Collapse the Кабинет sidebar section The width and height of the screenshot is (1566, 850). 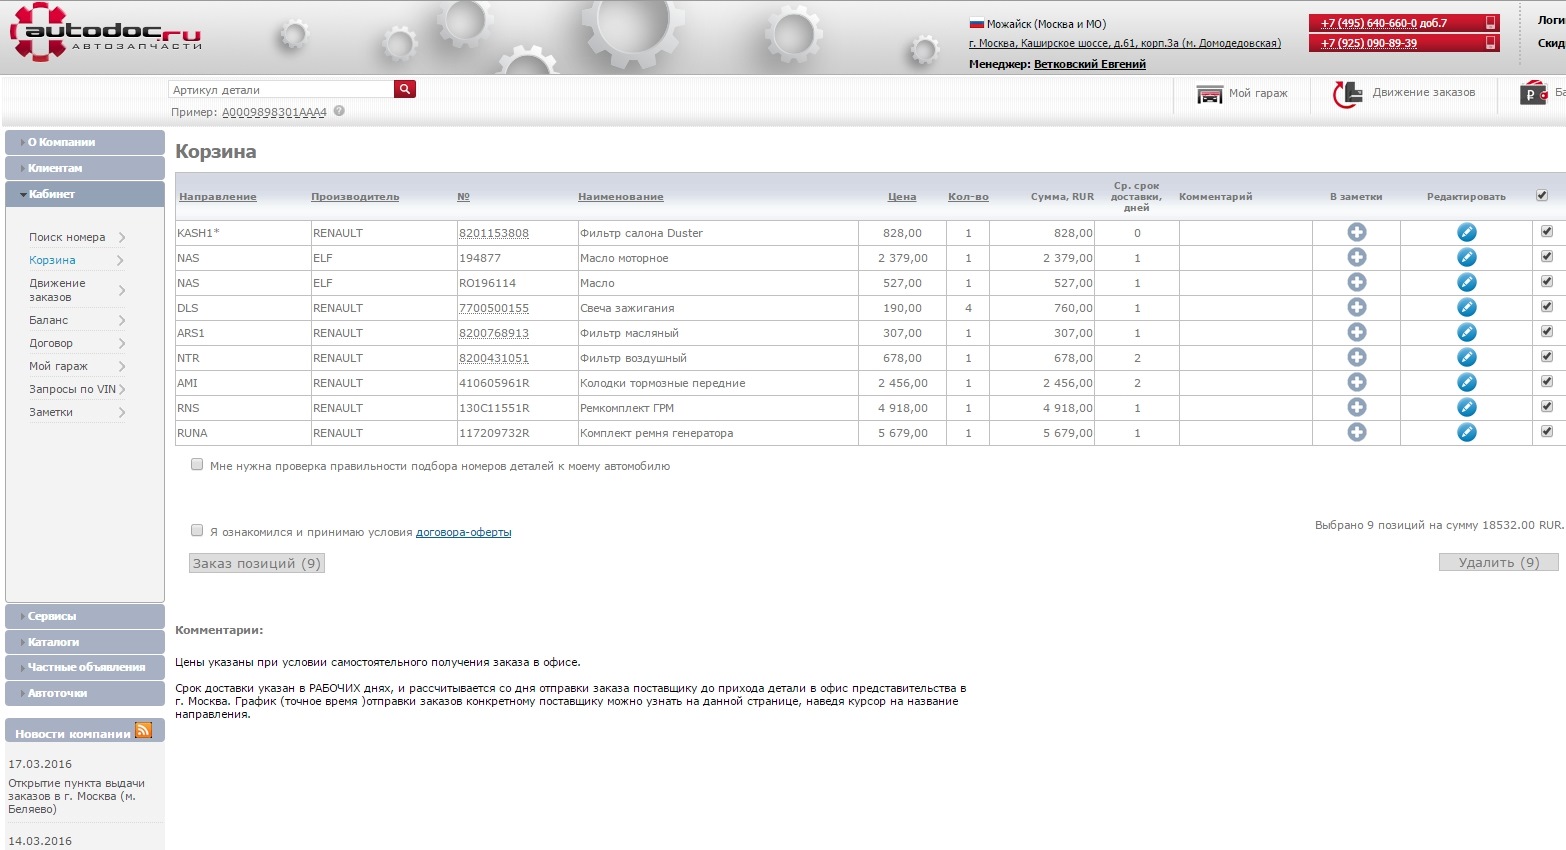(x=85, y=194)
